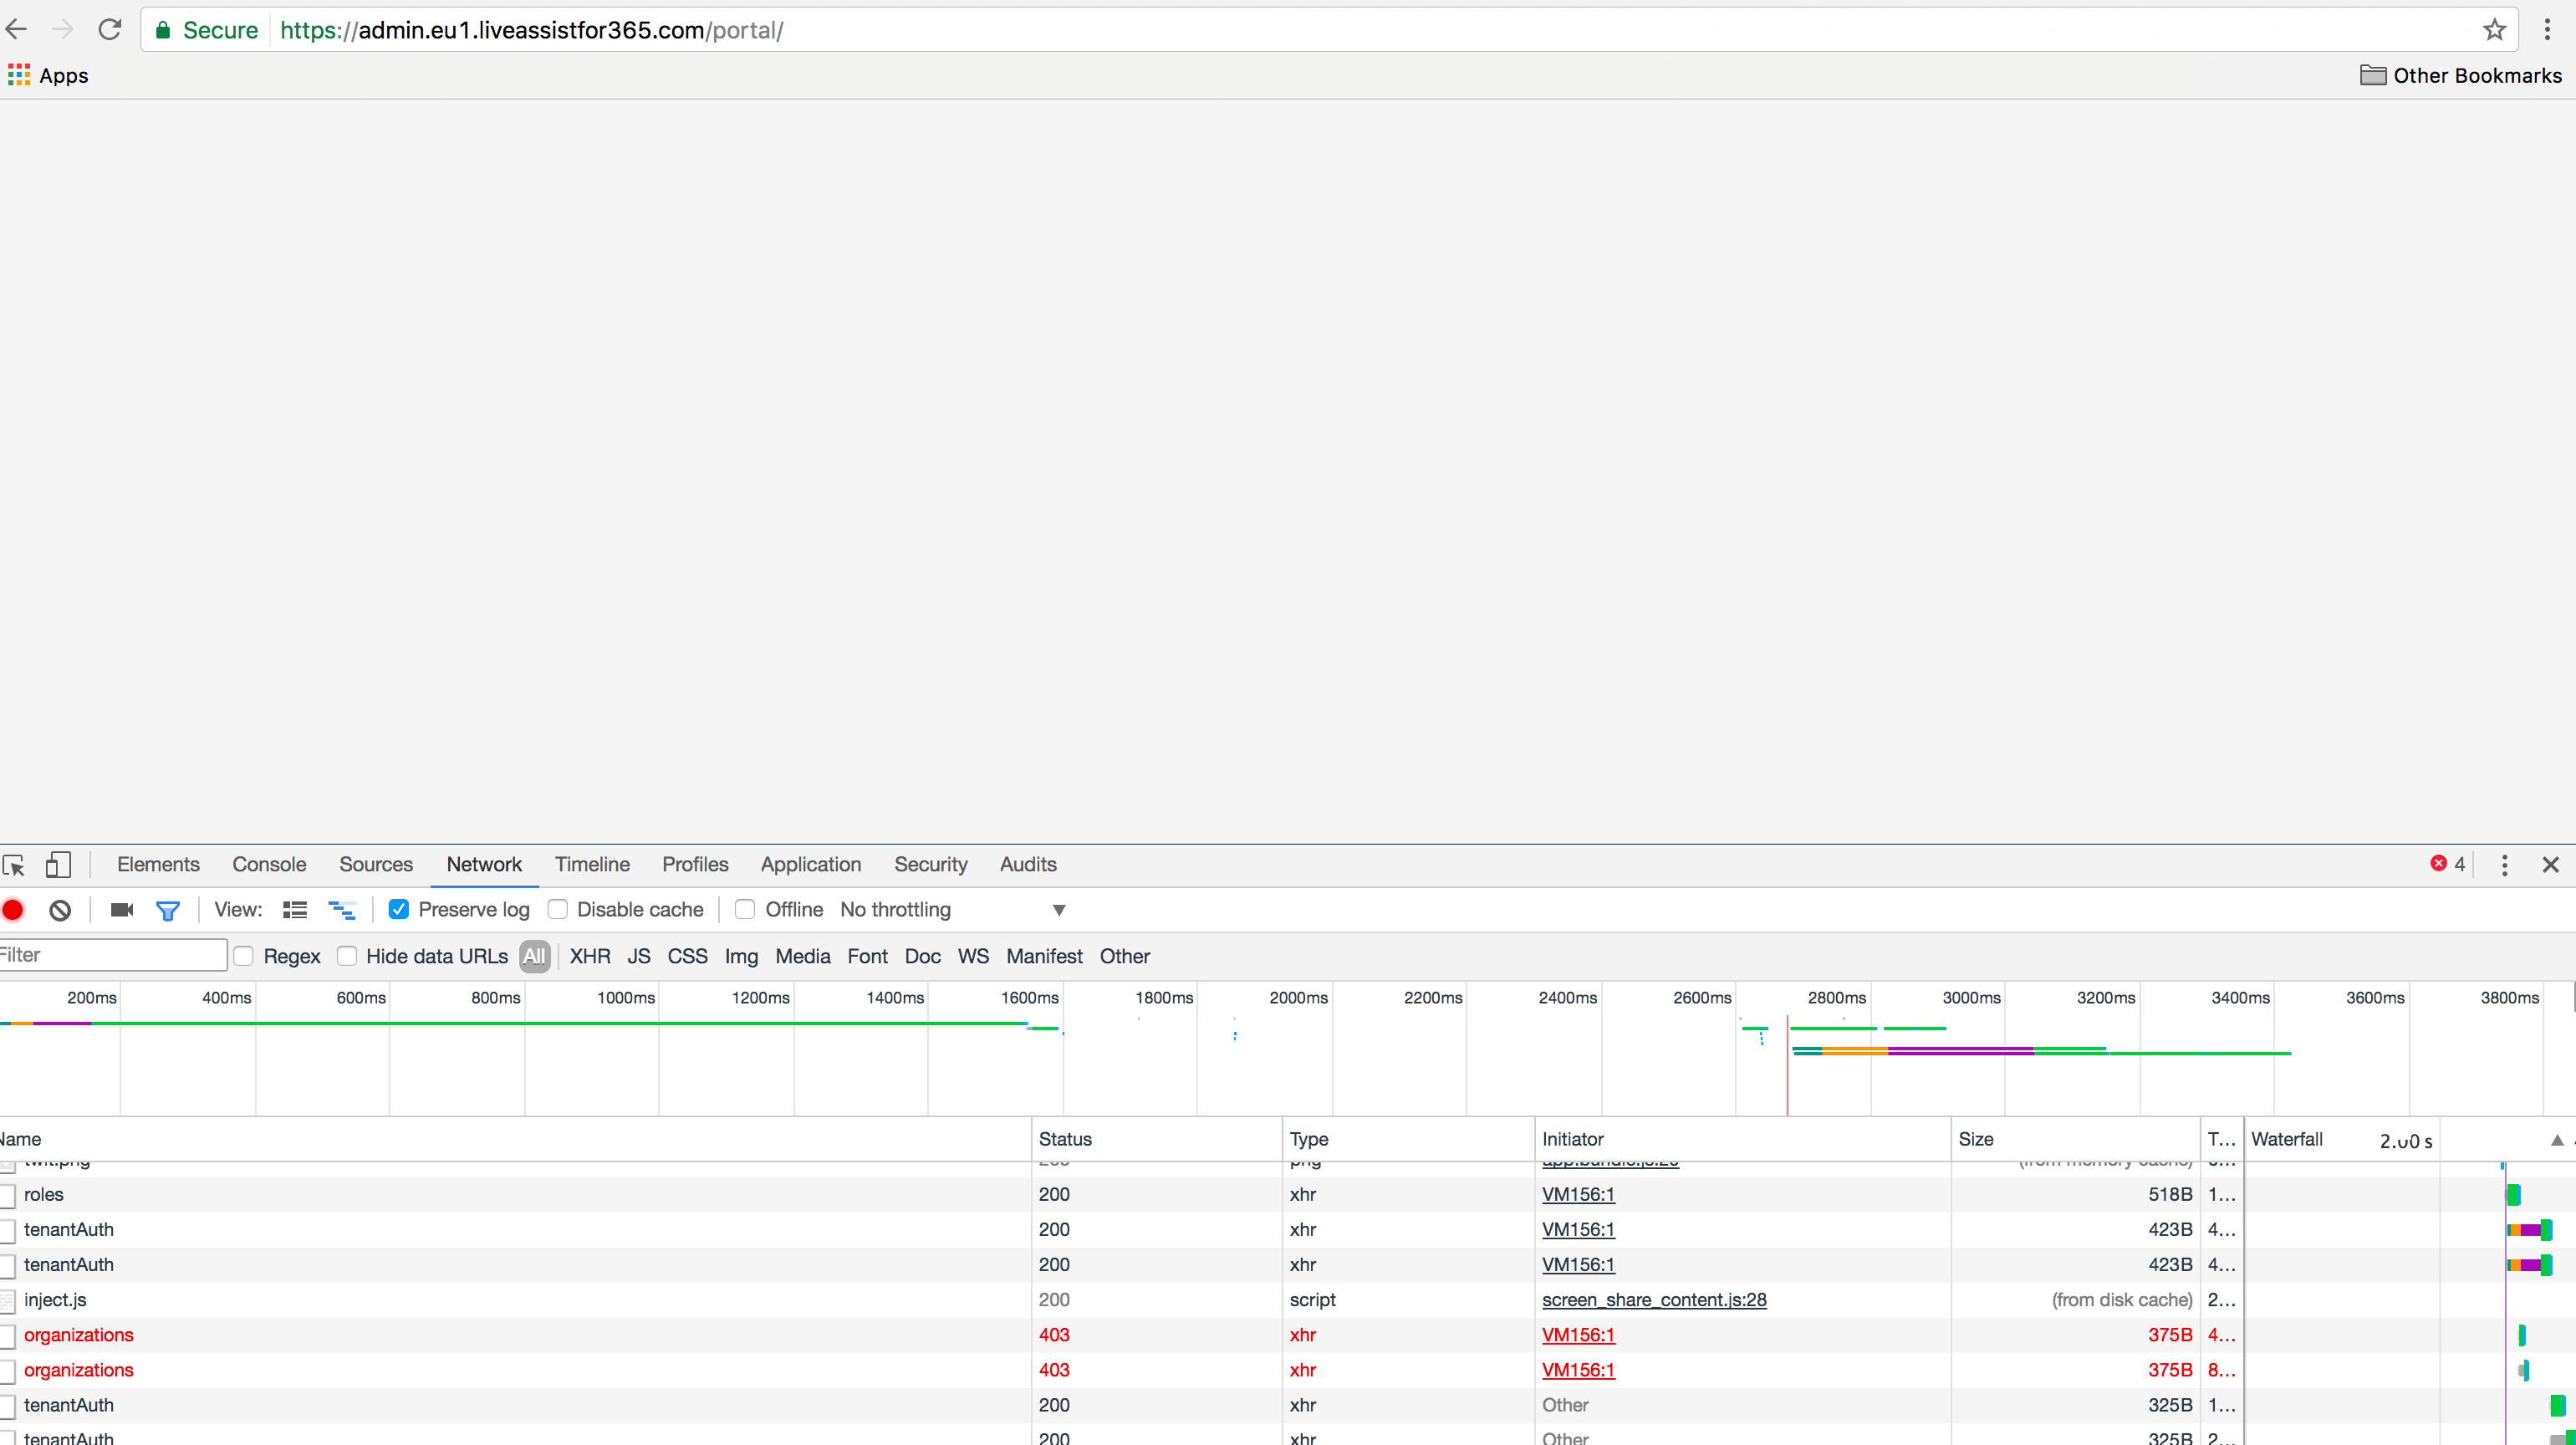Click the green Secure padlock
Image resolution: width=2576 pixels, height=1445 pixels.
coord(163,30)
